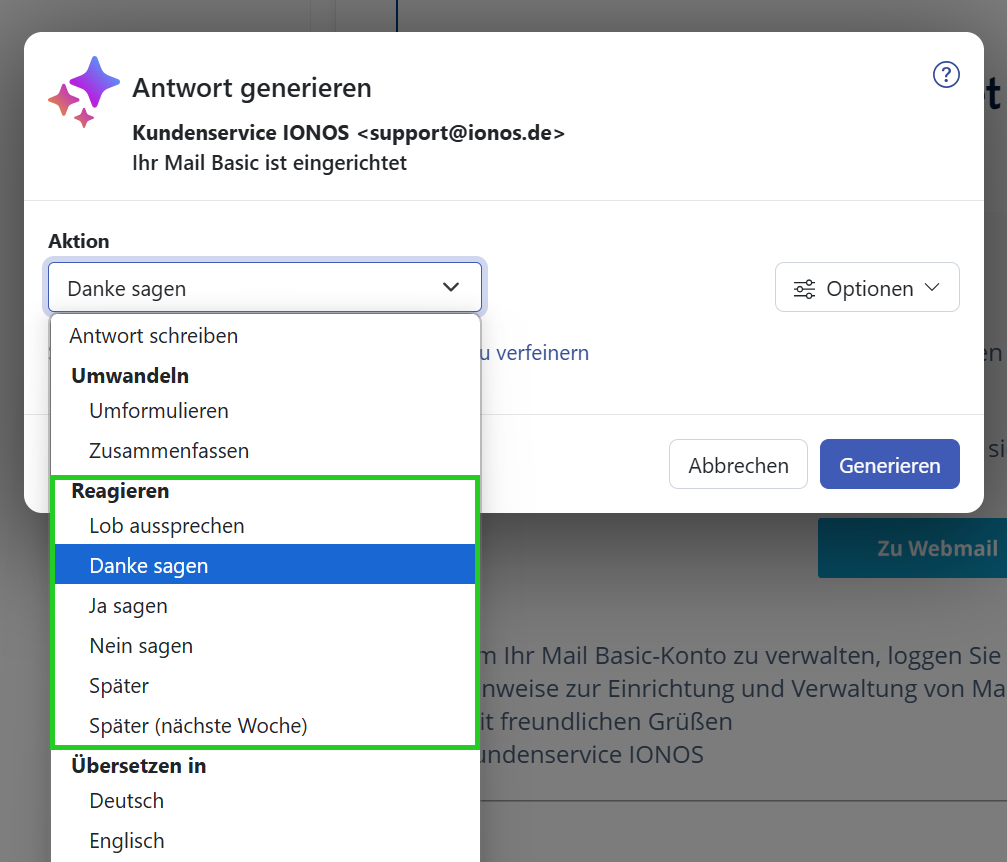1007x862 pixels.
Task: Select Zusammenfassen in the dropdown list
Action: pos(265,451)
